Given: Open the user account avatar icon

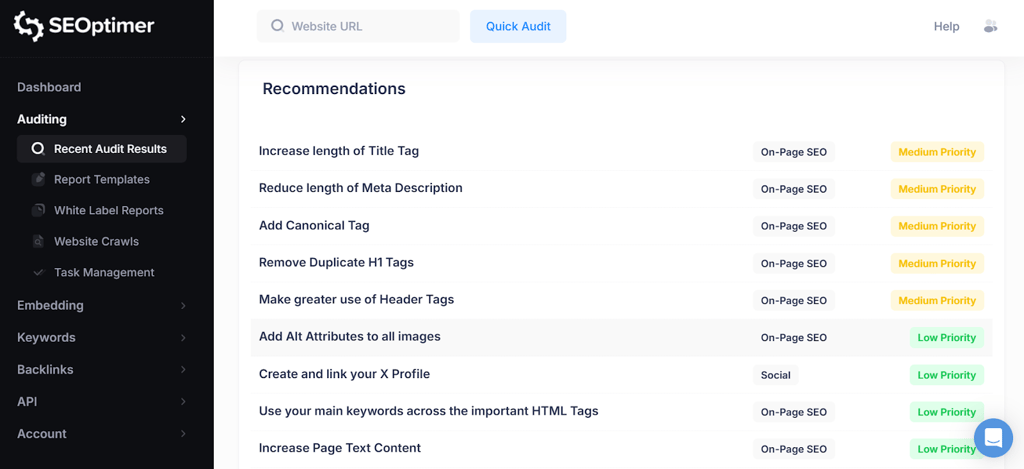Looking at the screenshot, I should click(990, 26).
